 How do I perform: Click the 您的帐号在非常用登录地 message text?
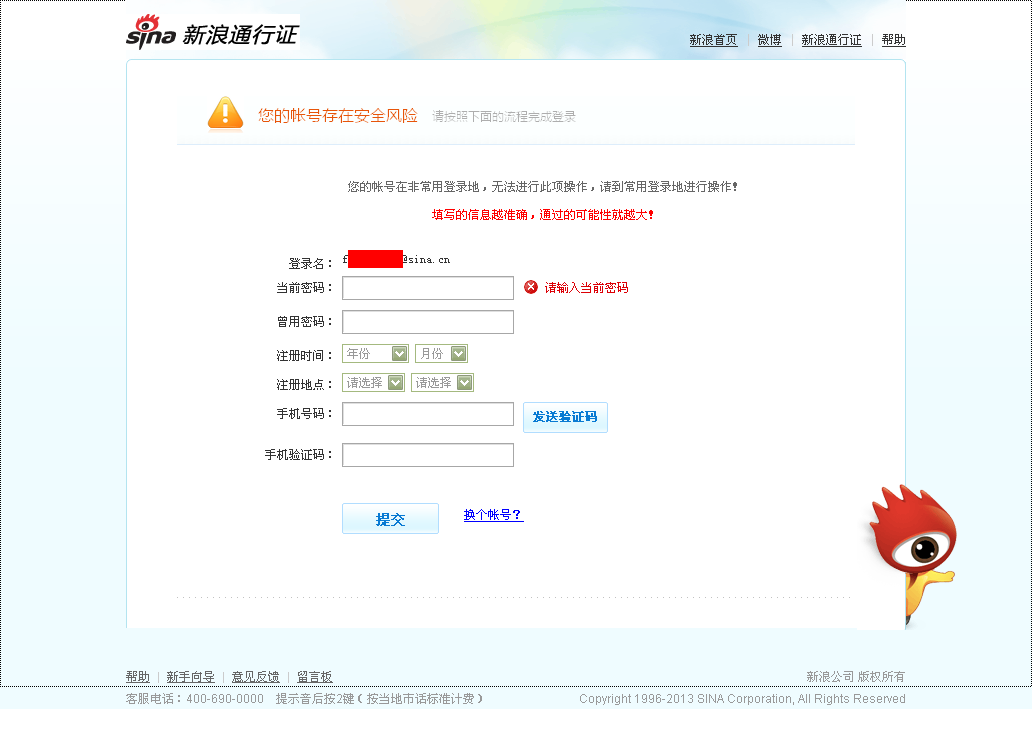pyautogui.click(x=542, y=187)
